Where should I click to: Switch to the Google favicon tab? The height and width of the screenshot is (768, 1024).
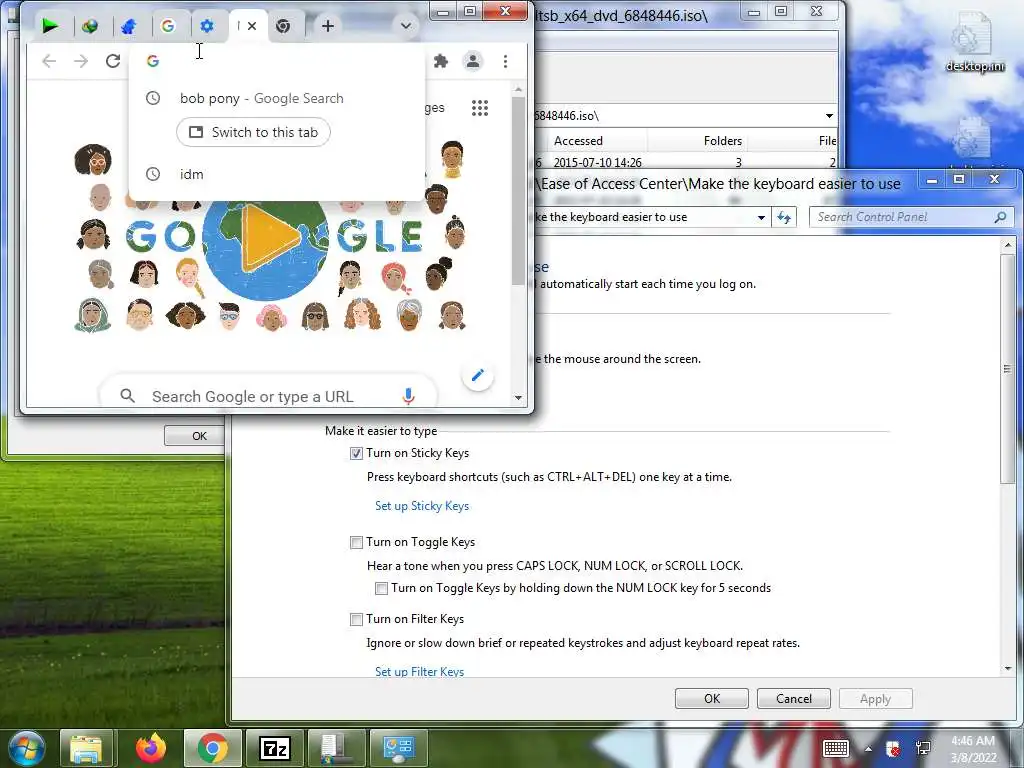(168, 26)
